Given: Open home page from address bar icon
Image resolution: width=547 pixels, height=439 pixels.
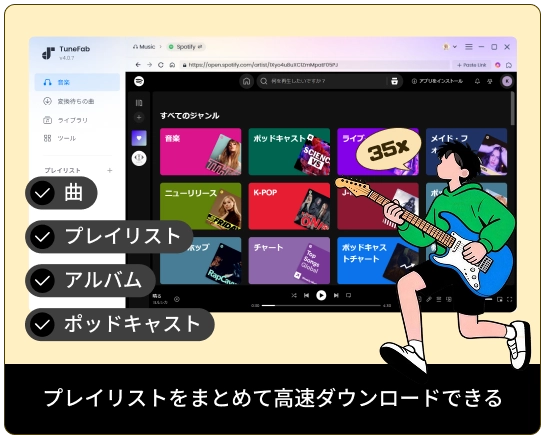Looking at the screenshot, I should [172, 65].
